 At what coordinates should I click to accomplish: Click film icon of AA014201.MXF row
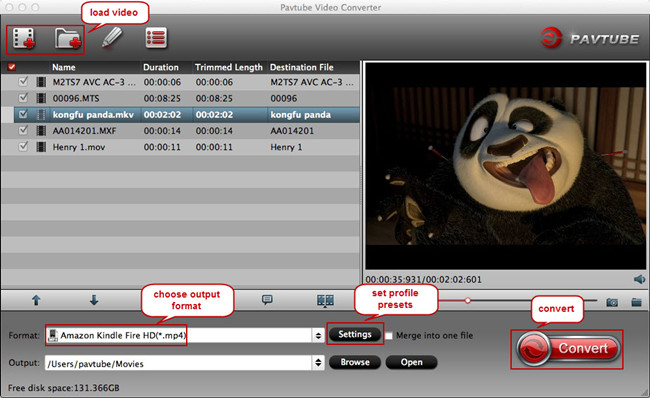(41, 131)
